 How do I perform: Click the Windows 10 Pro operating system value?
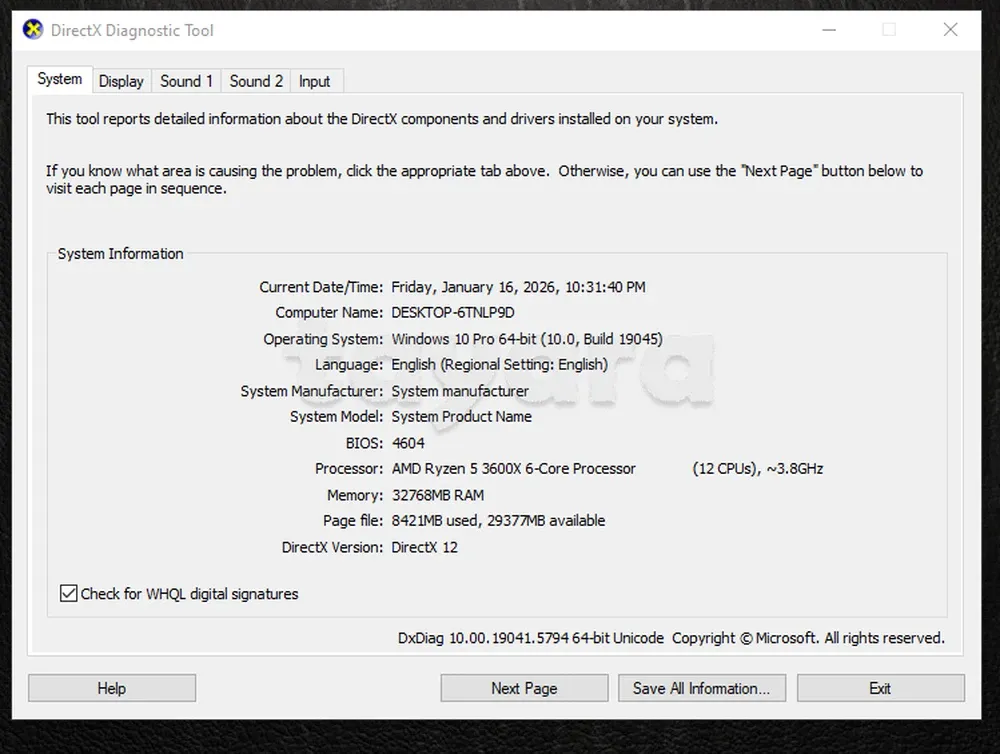(x=526, y=339)
